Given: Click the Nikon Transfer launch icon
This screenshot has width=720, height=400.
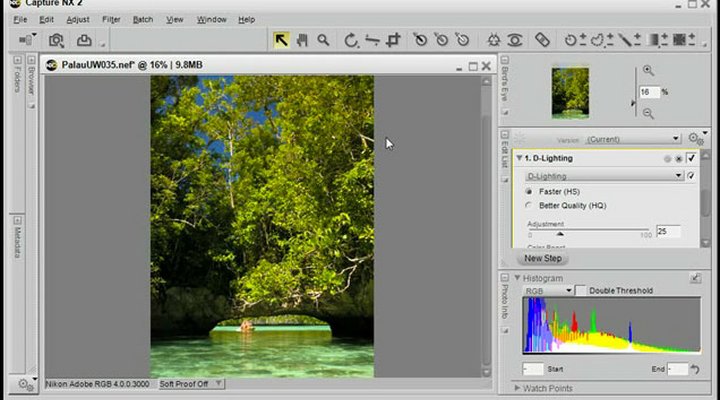Looking at the screenshot, I should coord(56,41).
